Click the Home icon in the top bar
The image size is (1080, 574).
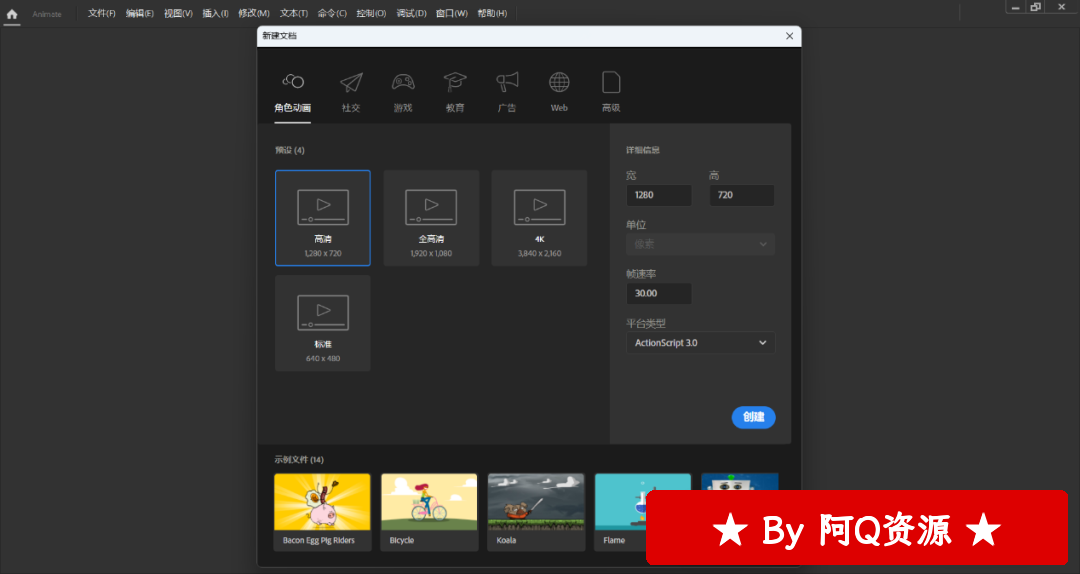coord(12,14)
